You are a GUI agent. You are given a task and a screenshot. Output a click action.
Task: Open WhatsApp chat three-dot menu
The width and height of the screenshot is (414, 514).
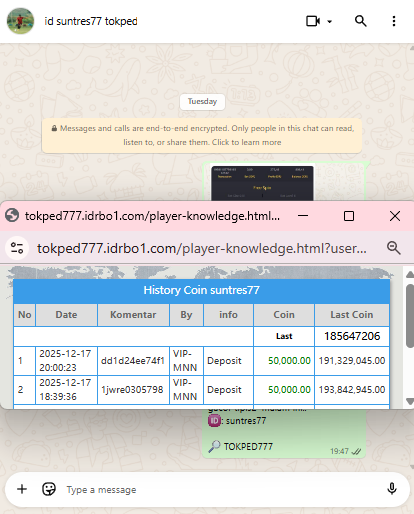[394, 21]
